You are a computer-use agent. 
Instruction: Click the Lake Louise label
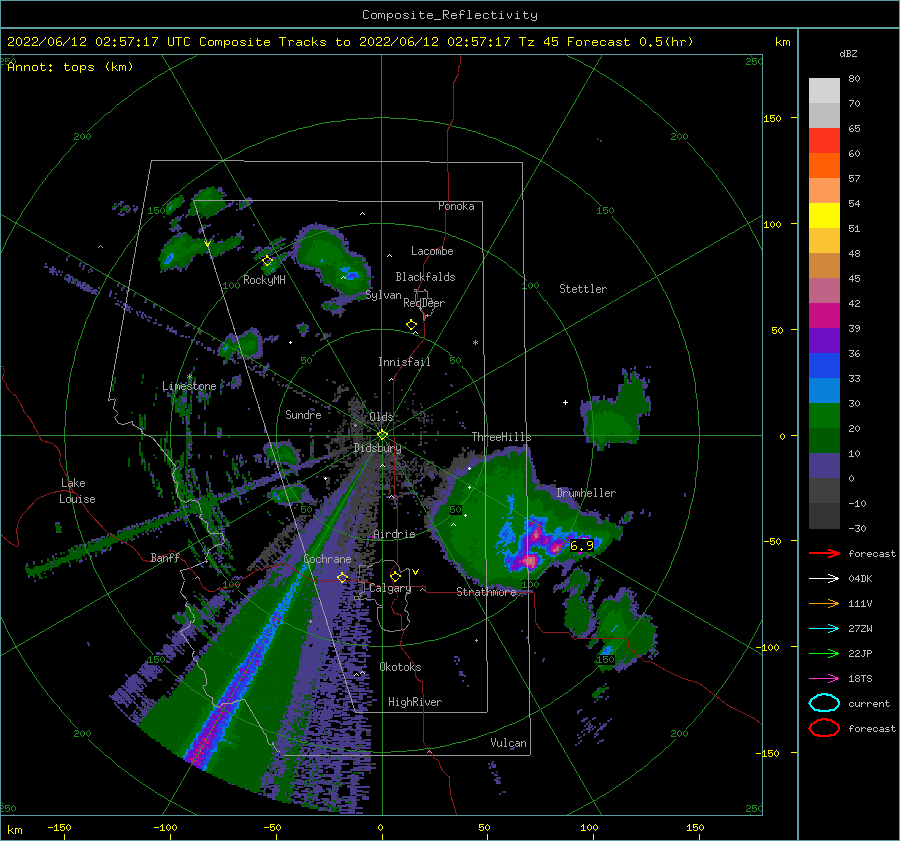[78, 491]
